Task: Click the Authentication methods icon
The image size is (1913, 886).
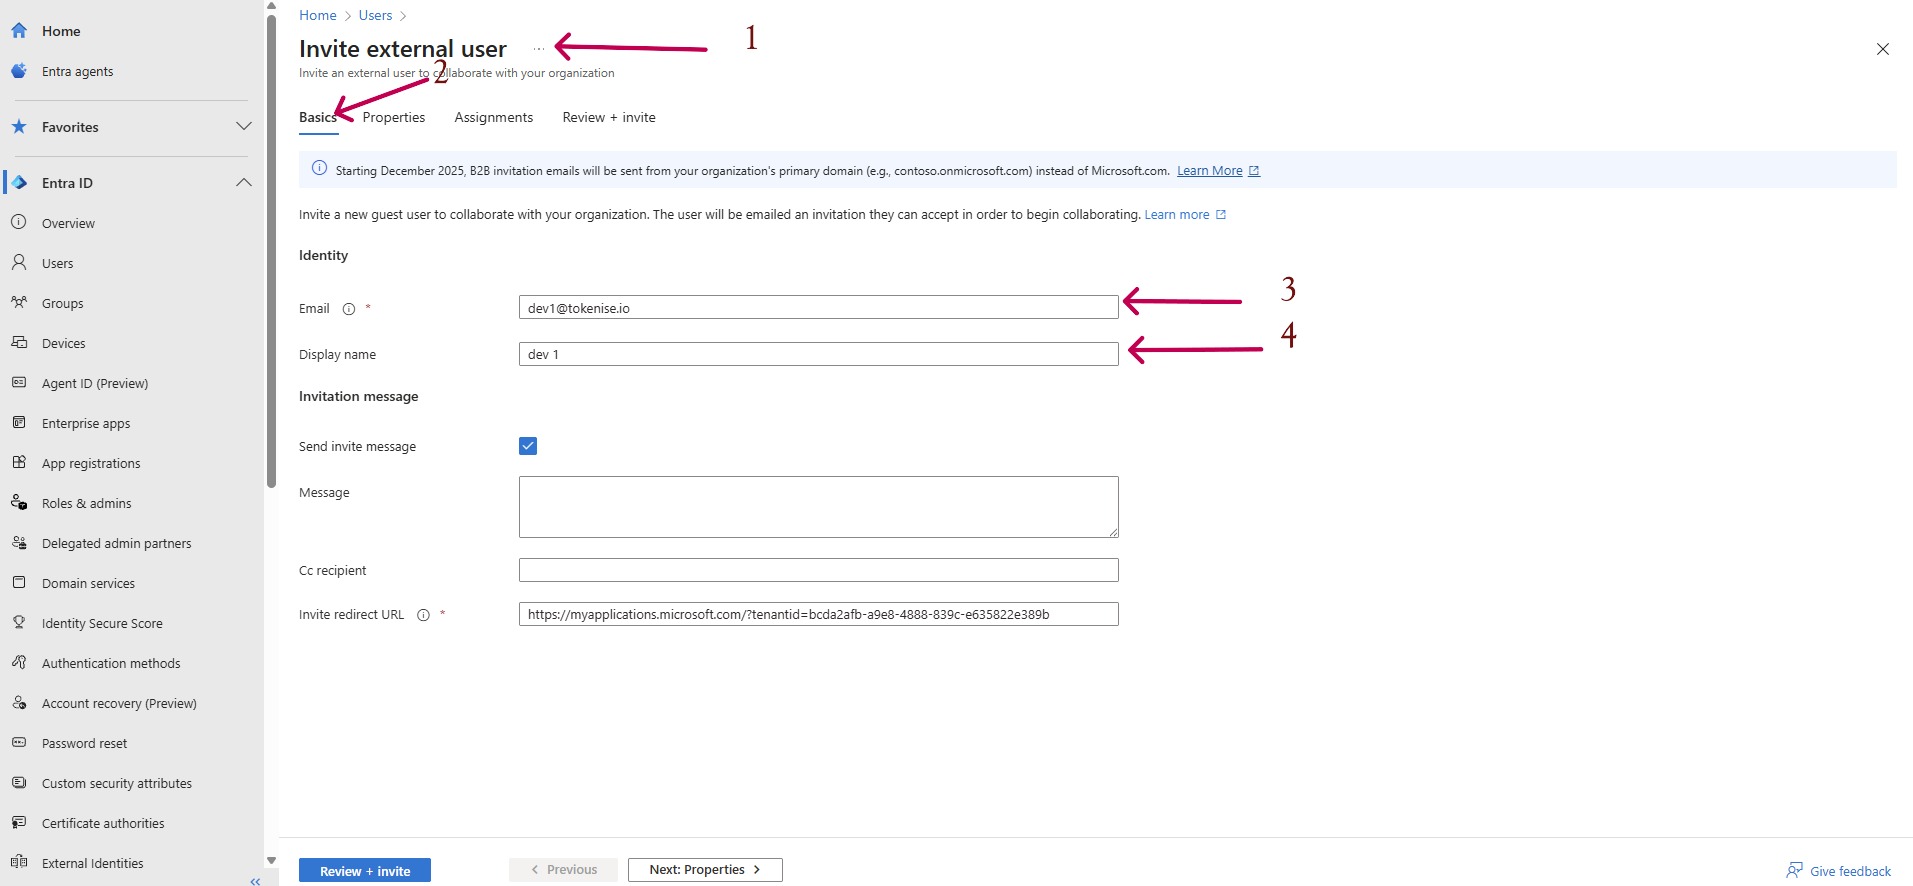Action: 19,663
